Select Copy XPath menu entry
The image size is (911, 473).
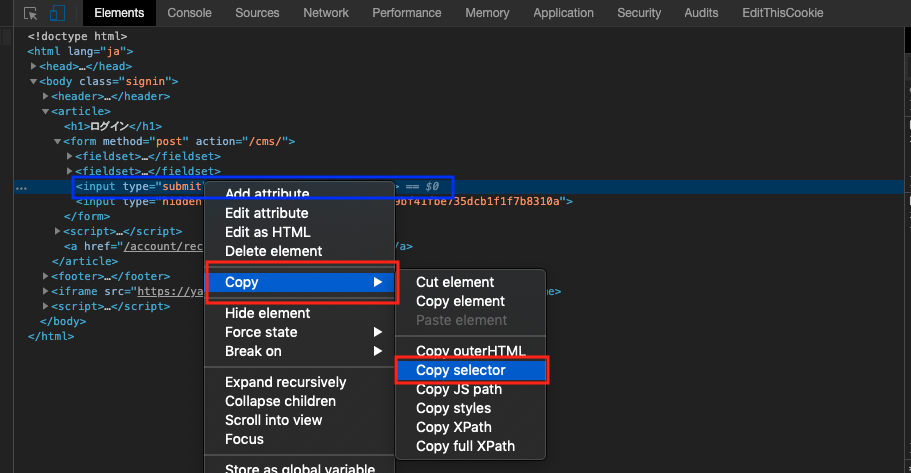[x=454, y=427]
